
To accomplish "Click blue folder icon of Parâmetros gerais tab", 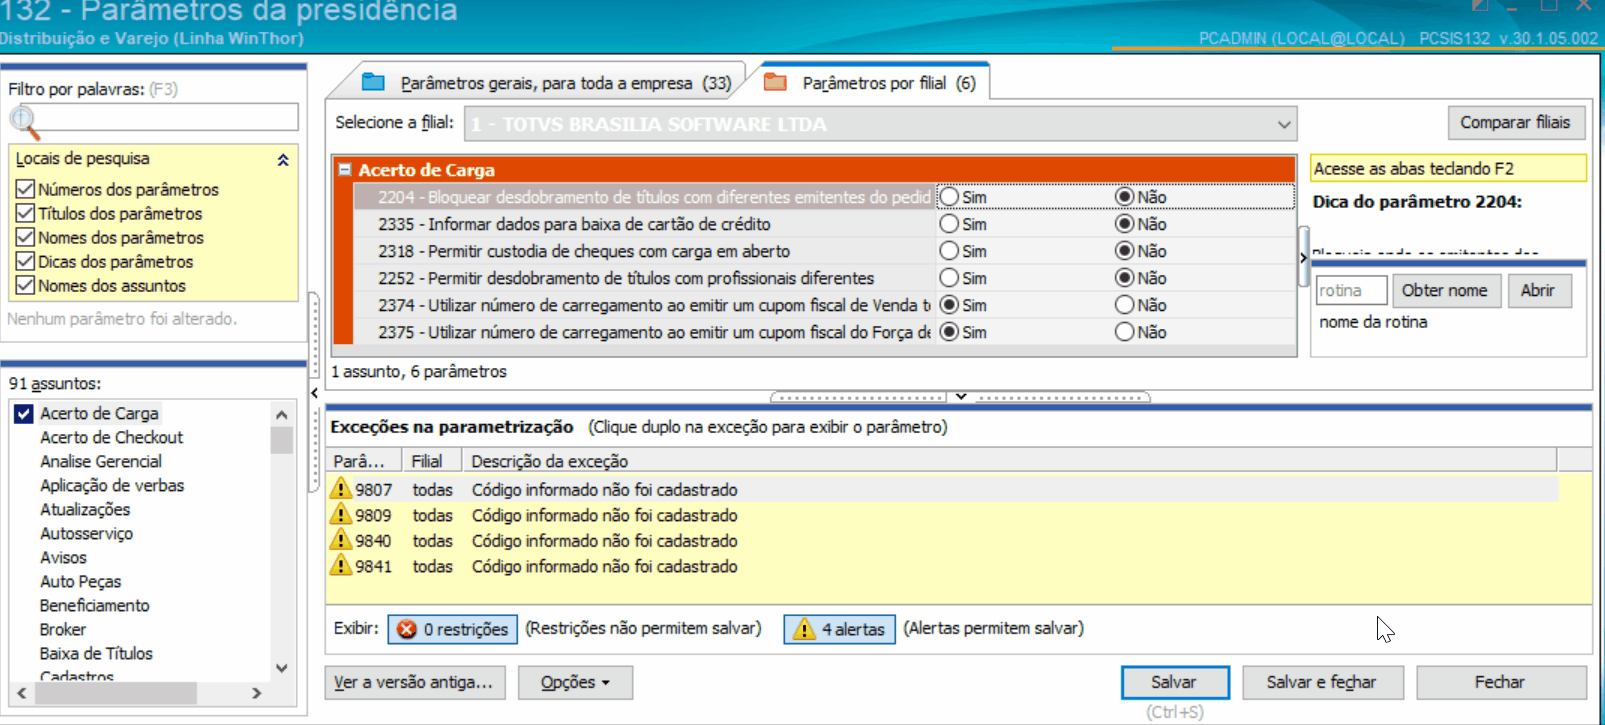I will click(373, 82).
